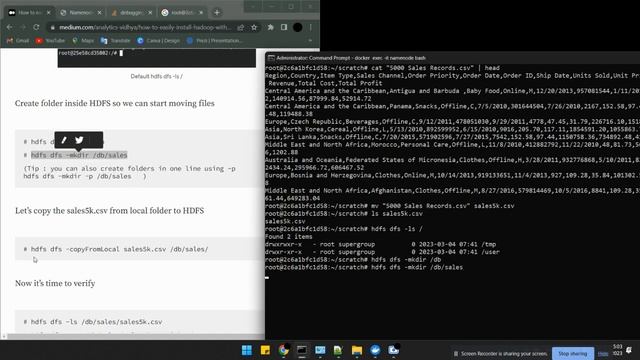Click highlighter icon in Medium selection popup

pos(64,140)
